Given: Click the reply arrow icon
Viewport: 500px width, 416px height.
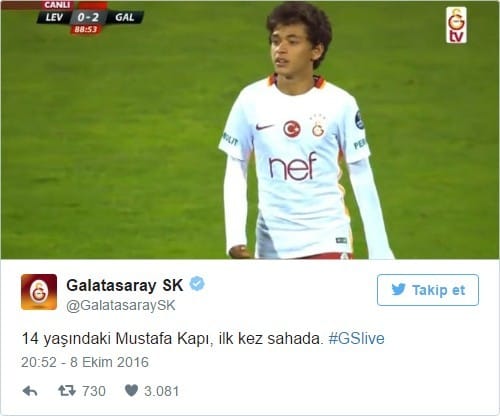Looking at the screenshot, I should (30, 391).
